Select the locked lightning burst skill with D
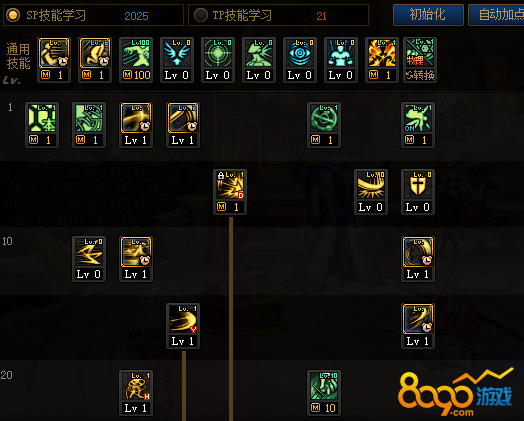Image resolution: width=524 pixels, height=421 pixels. coord(230,185)
